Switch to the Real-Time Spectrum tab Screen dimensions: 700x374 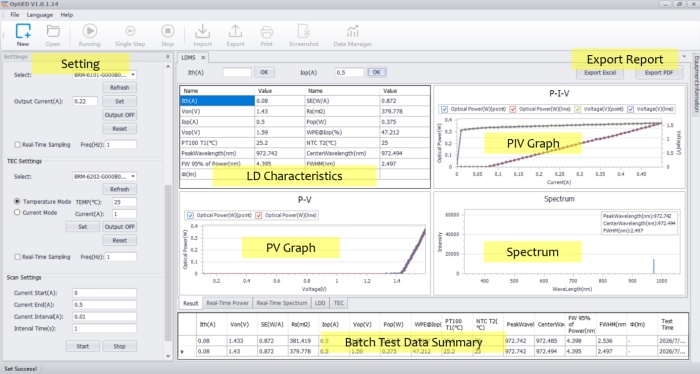(x=282, y=303)
